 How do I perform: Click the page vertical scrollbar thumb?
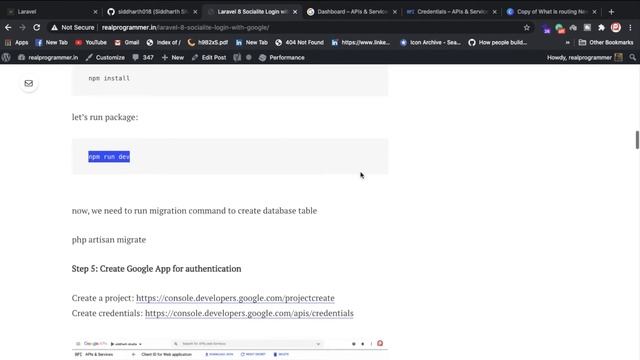(637, 140)
